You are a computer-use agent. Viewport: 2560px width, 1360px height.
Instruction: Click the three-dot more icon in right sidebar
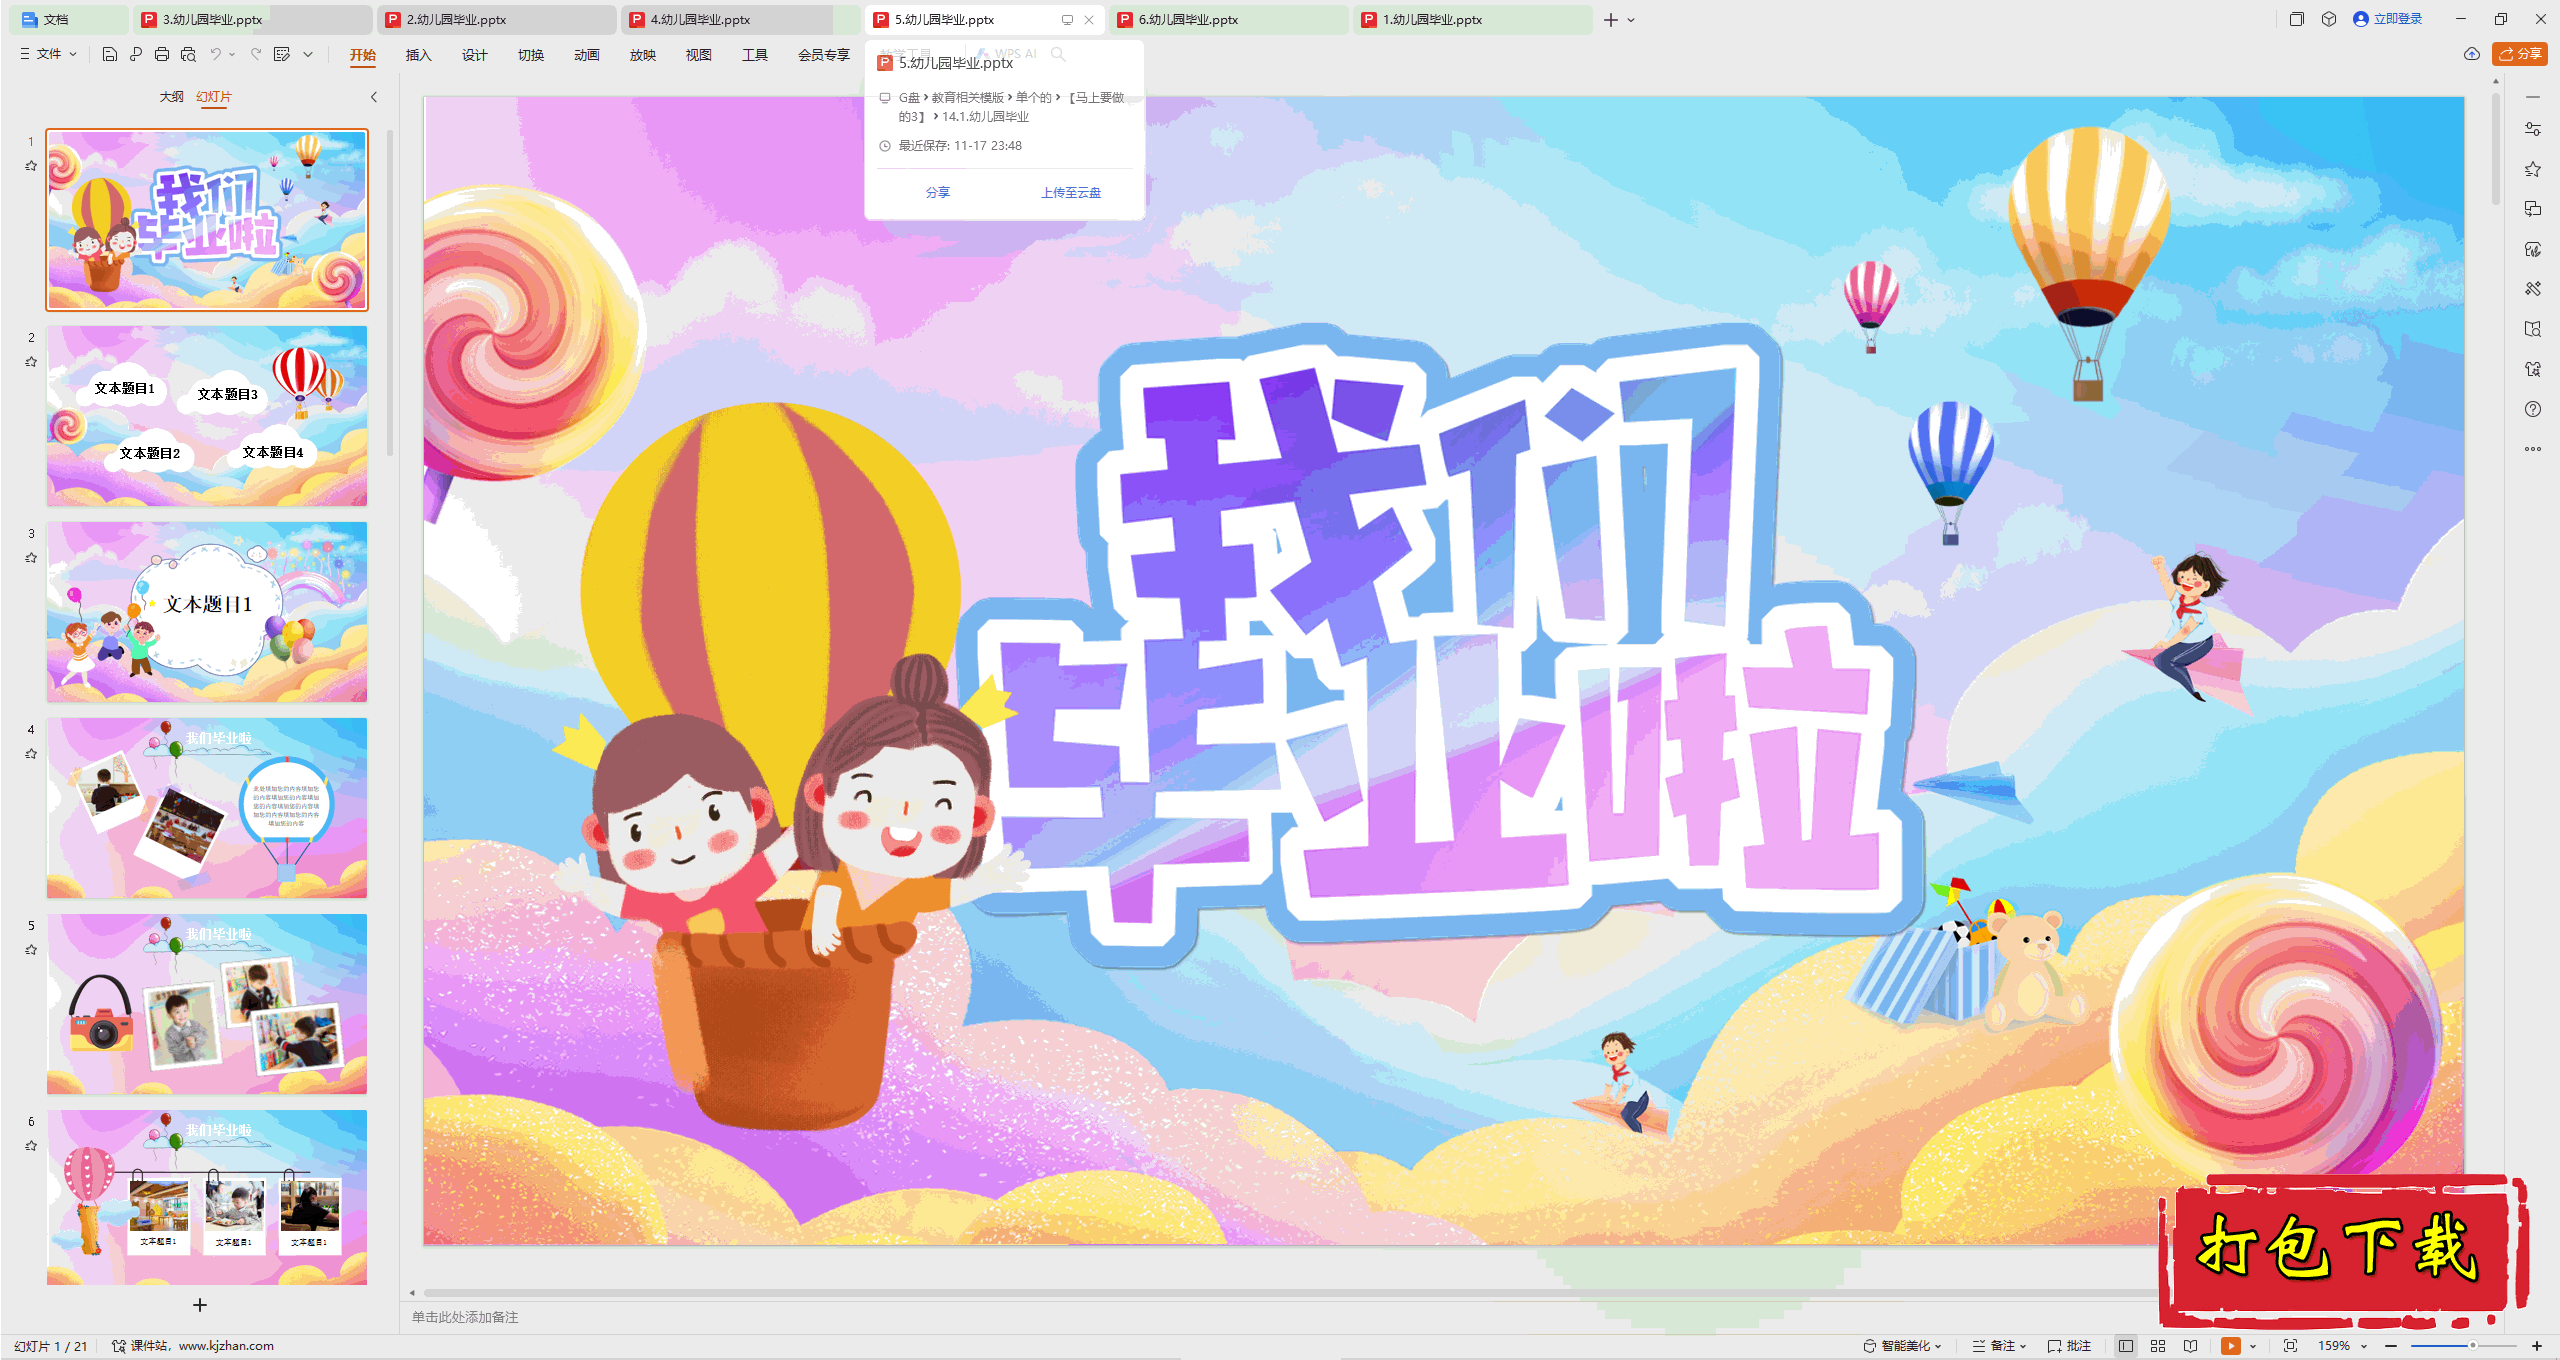(x=2533, y=449)
